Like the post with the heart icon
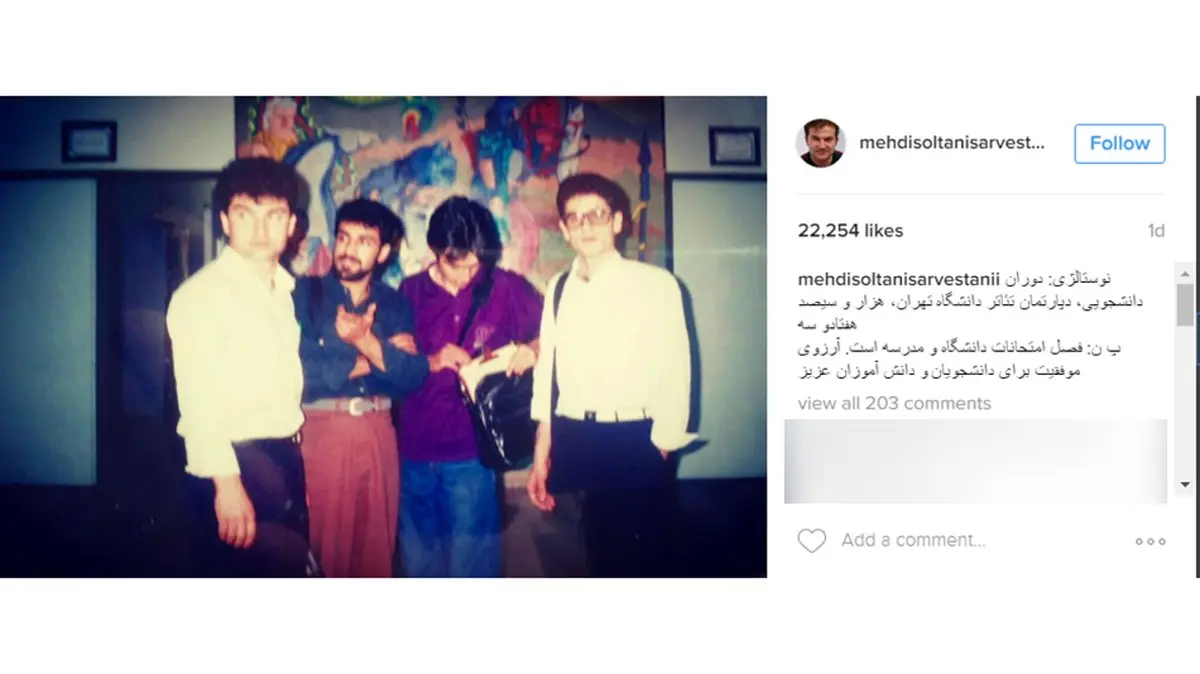This screenshot has height=674, width=1200. 812,541
